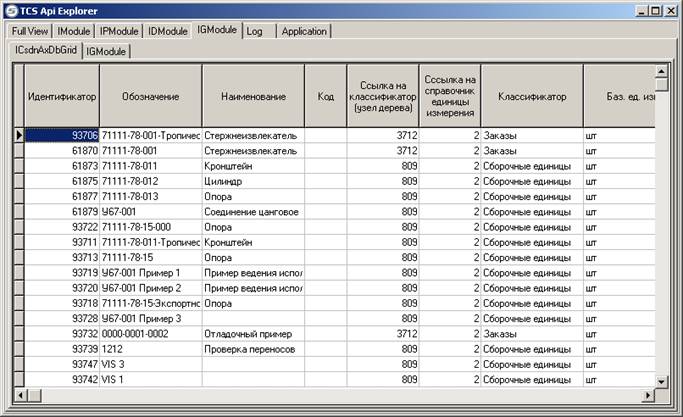Select the cell with identifier 61873
This screenshot has height=417, width=683.
pos(62,166)
